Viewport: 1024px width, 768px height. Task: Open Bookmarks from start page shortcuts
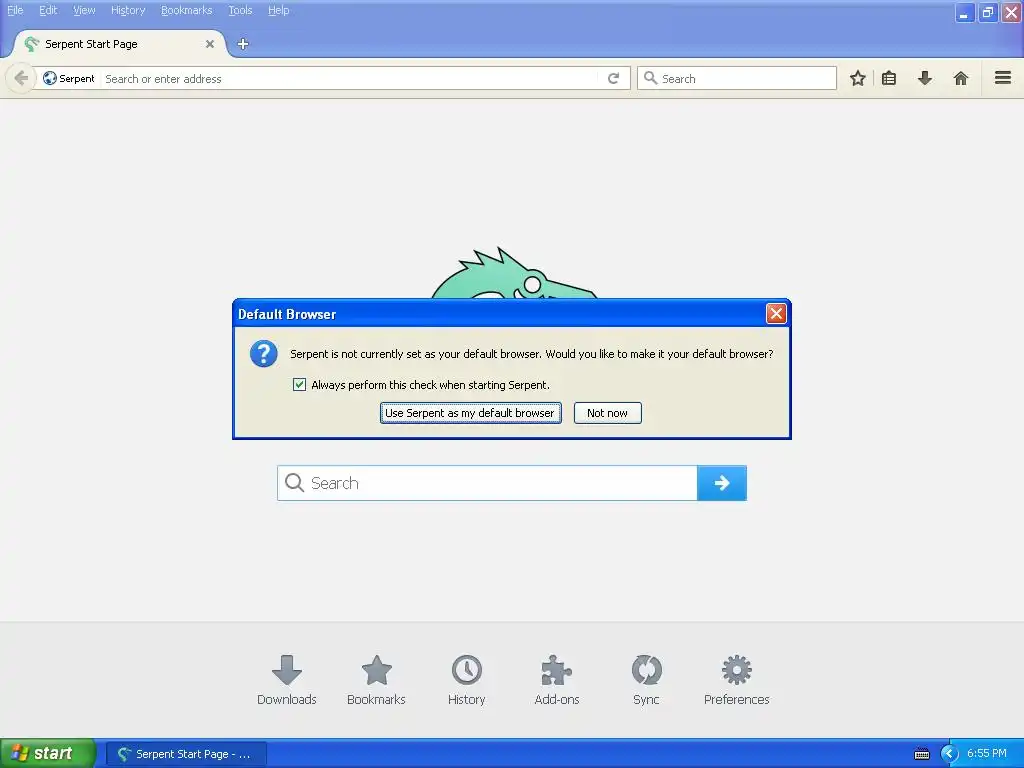tap(376, 680)
